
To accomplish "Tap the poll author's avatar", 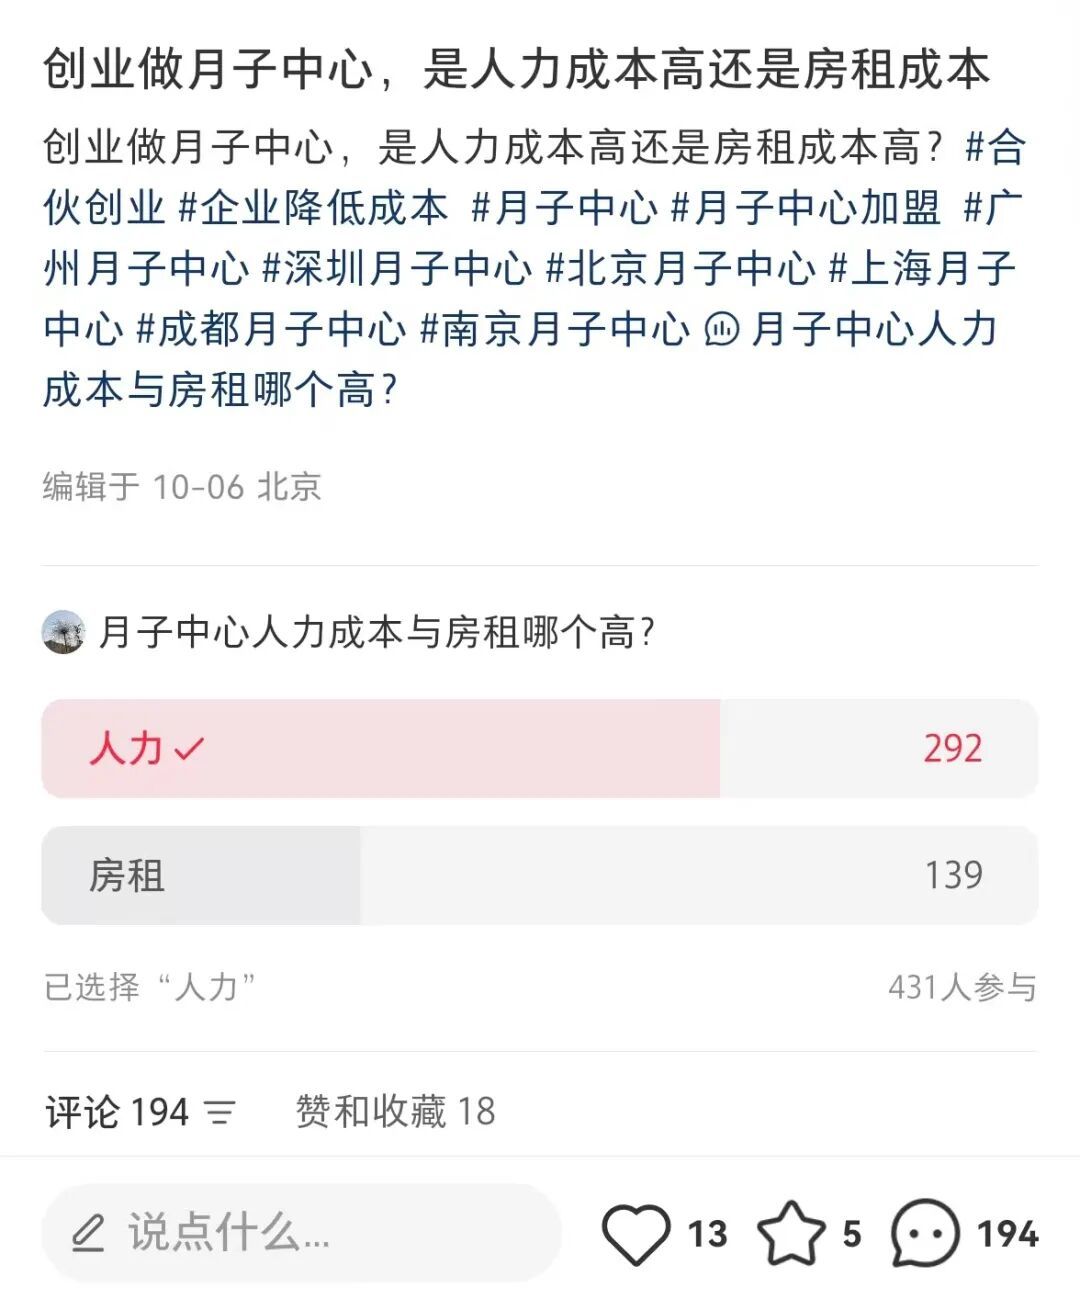I will click(64, 632).
